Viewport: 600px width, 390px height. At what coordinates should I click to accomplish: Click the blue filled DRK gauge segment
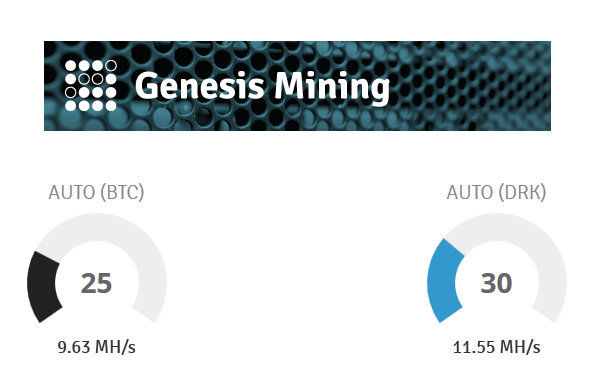pyautogui.click(x=444, y=281)
